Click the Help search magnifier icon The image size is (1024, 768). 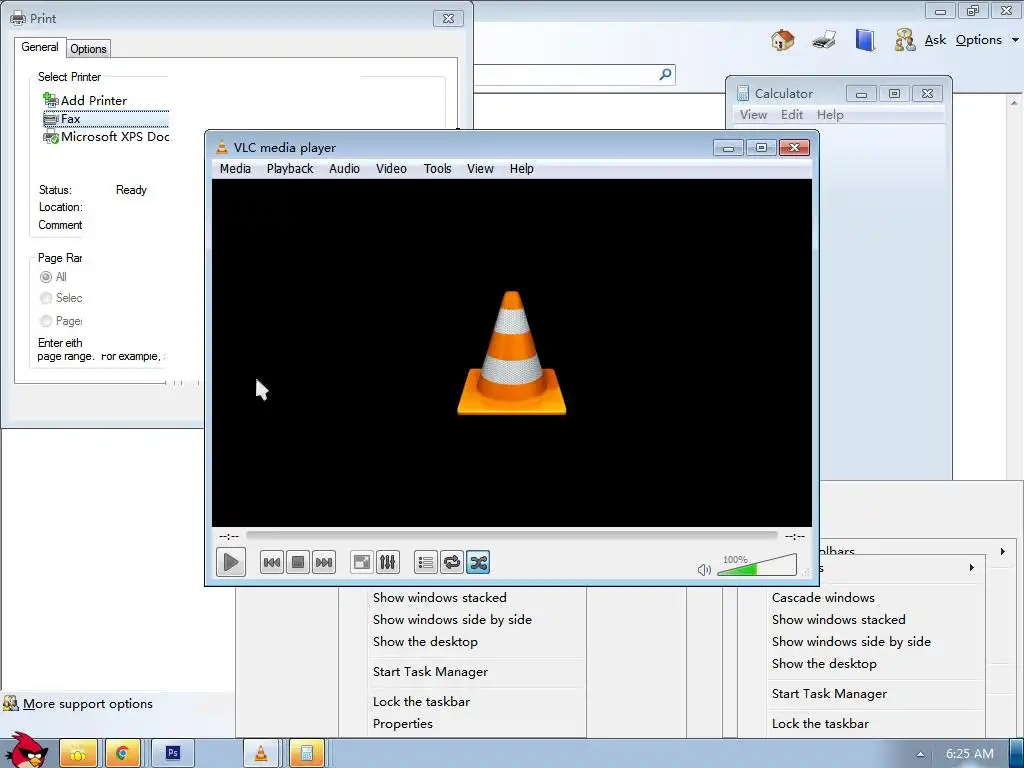point(665,74)
